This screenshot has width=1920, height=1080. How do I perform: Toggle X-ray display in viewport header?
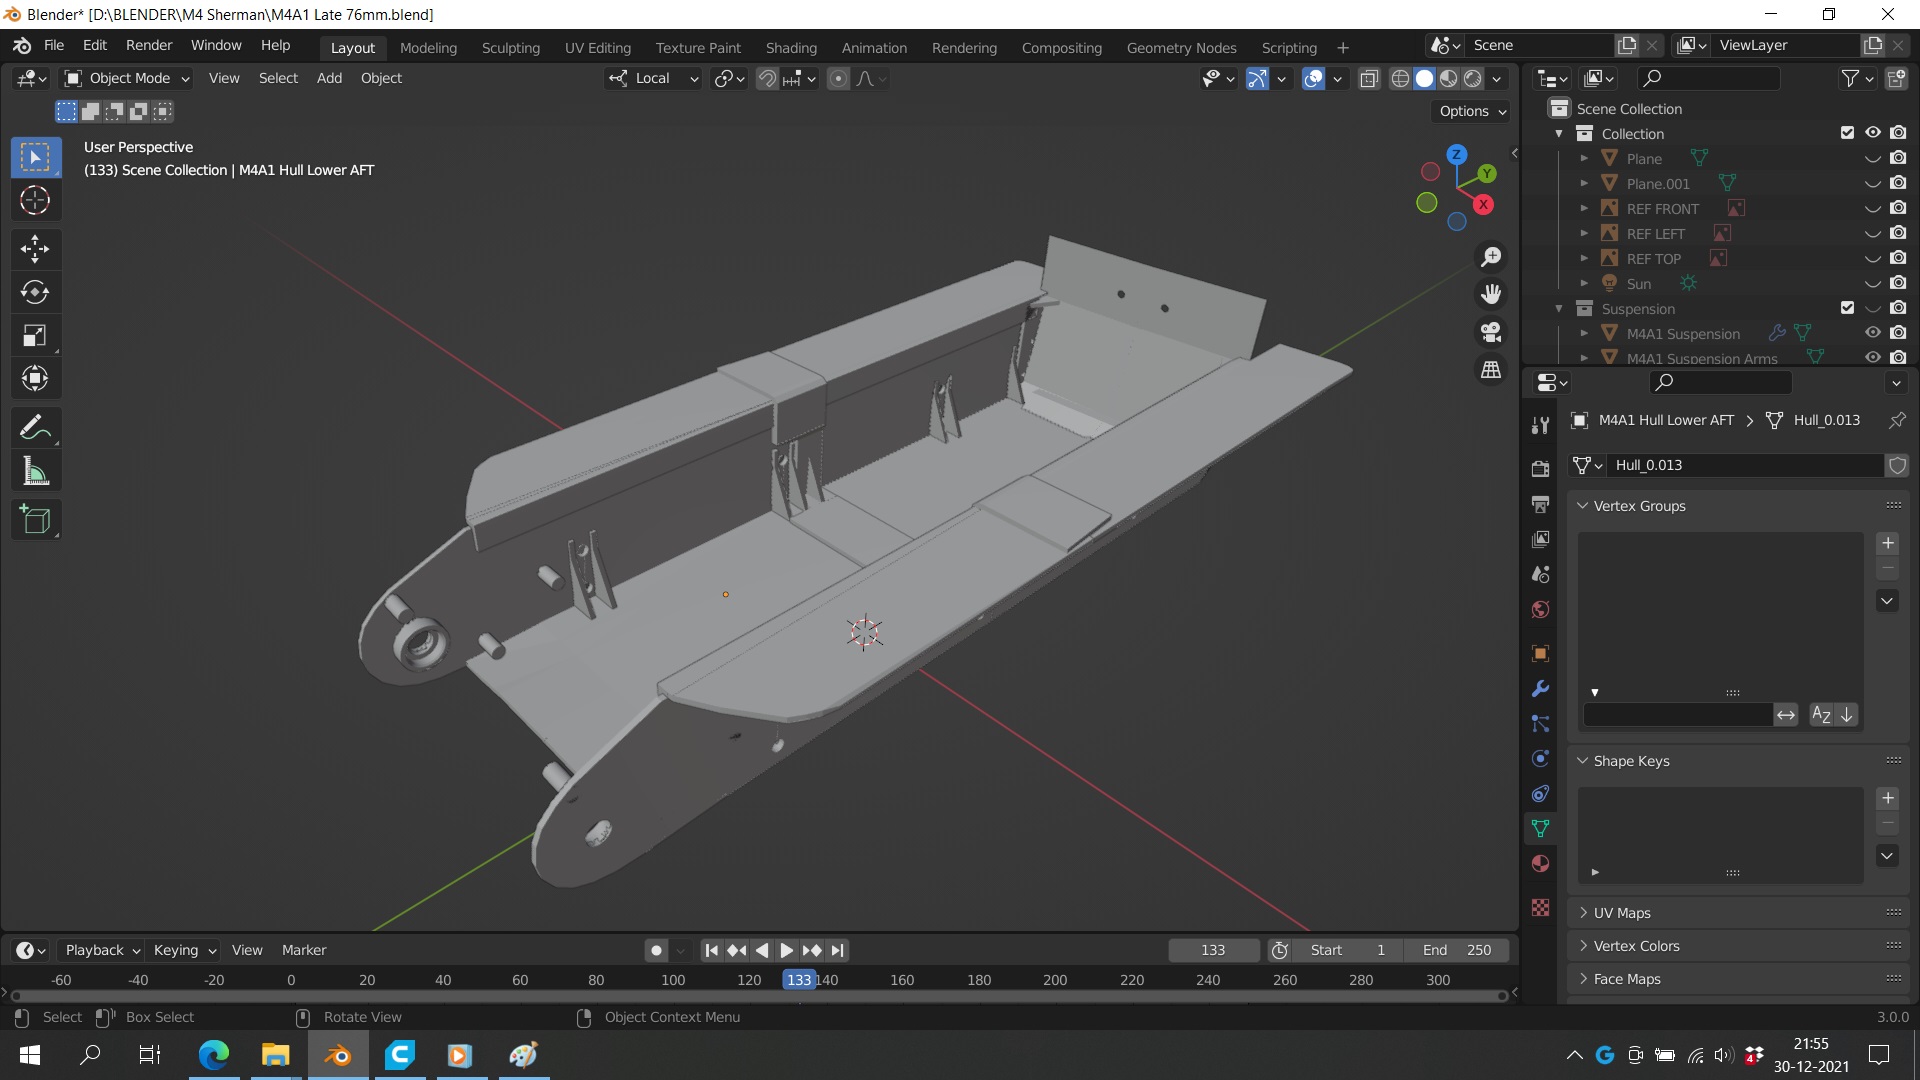pyautogui.click(x=1369, y=79)
